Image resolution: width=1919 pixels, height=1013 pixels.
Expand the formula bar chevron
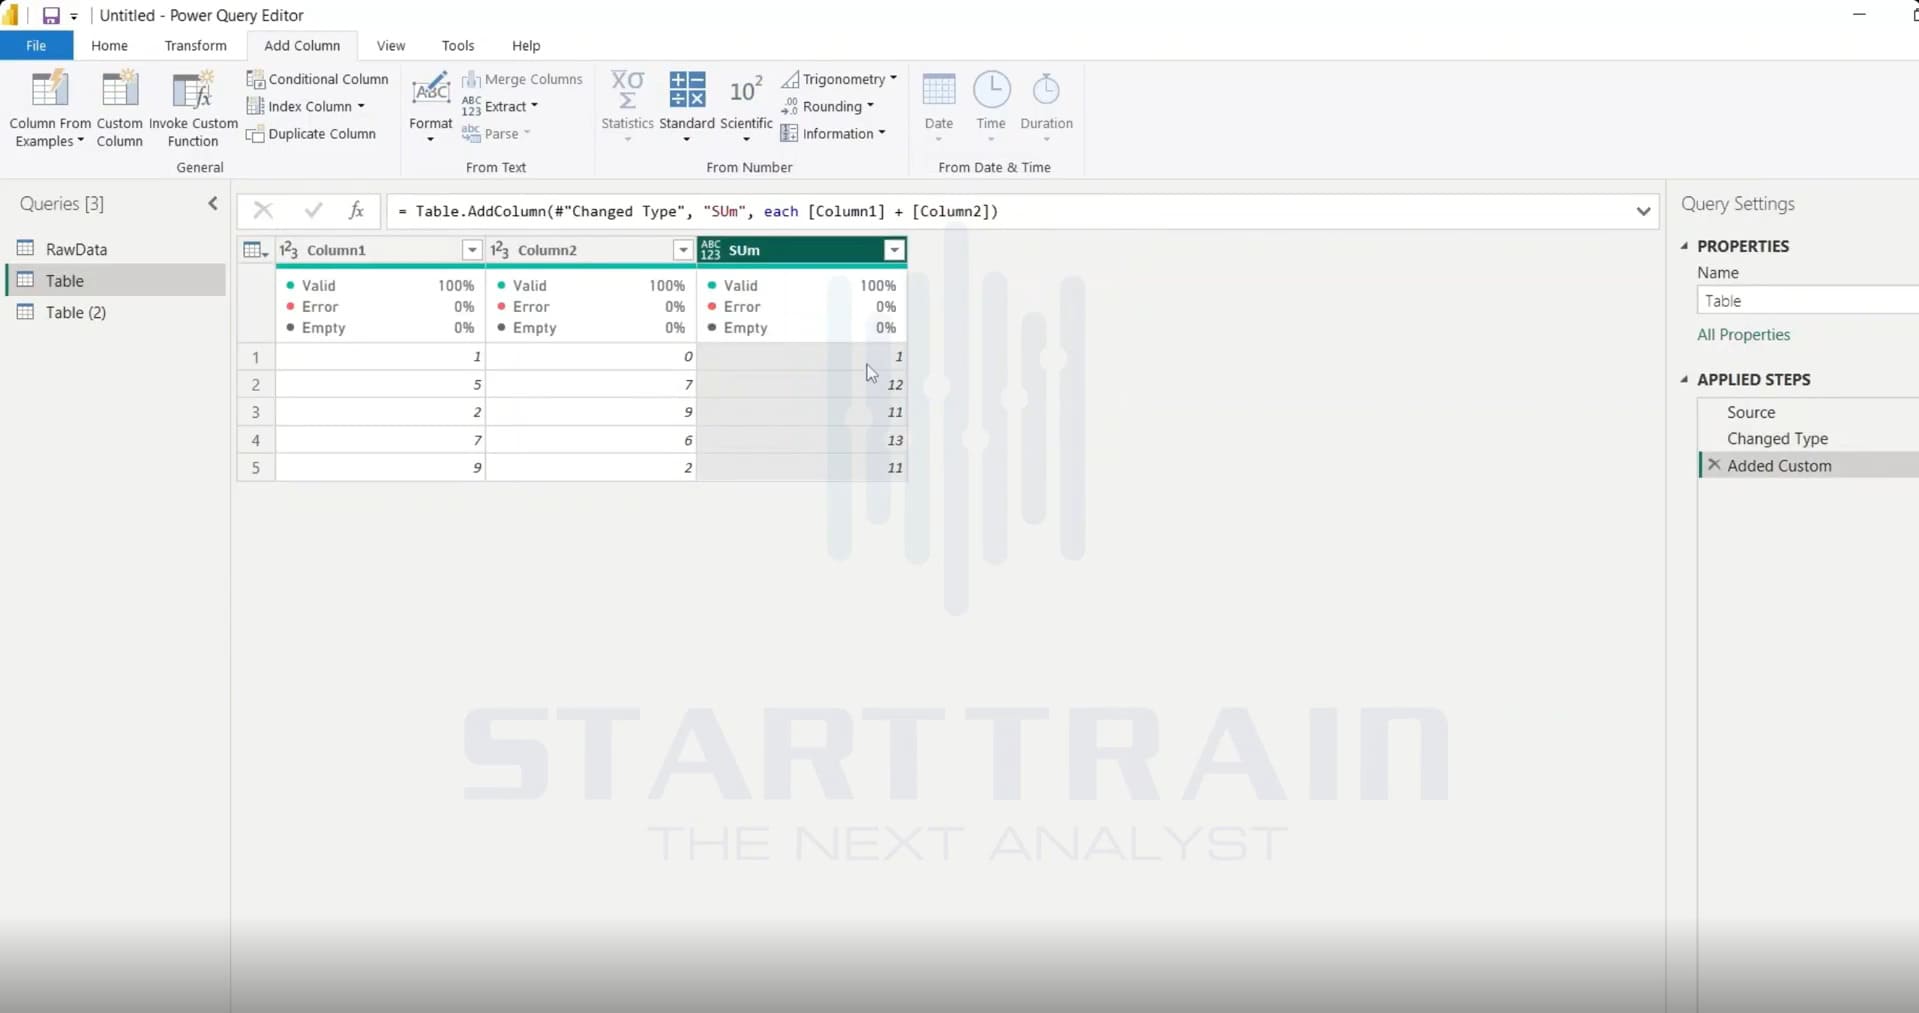[x=1643, y=211]
